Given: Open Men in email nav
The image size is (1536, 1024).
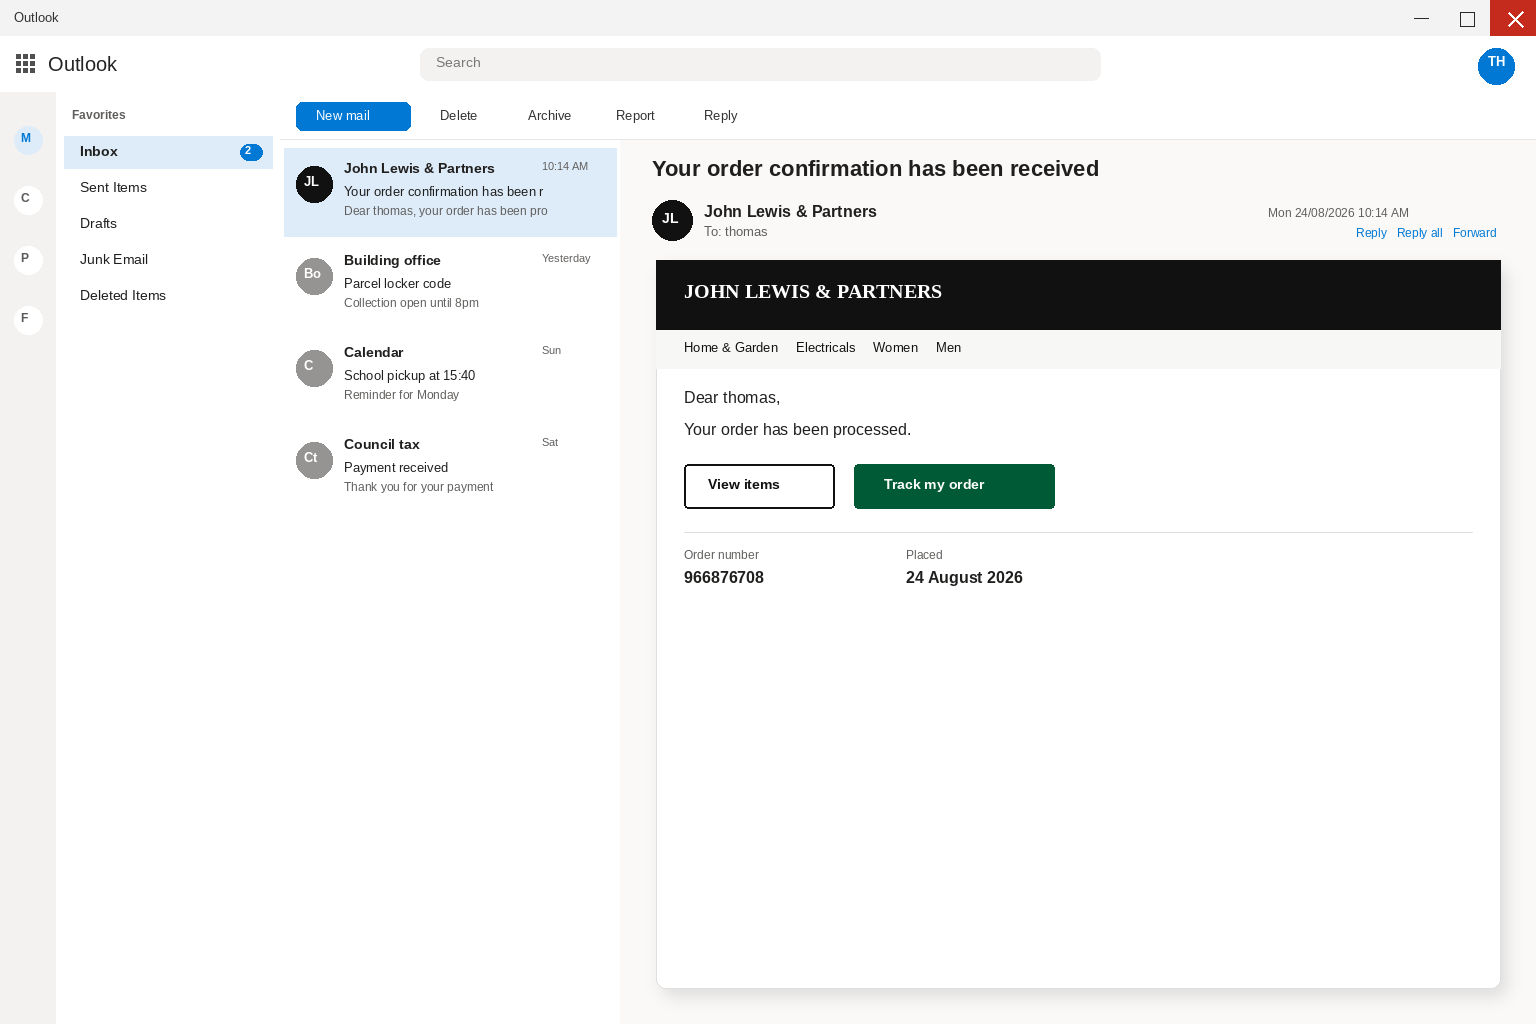Looking at the screenshot, I should tap(948, 348).
